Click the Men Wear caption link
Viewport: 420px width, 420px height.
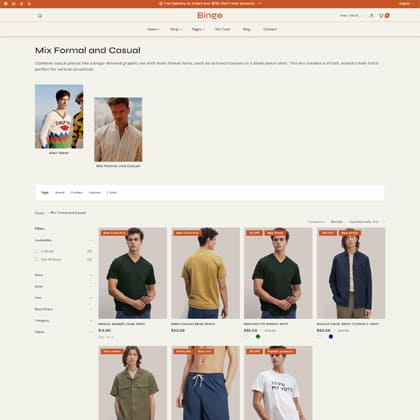pos(59,153)
